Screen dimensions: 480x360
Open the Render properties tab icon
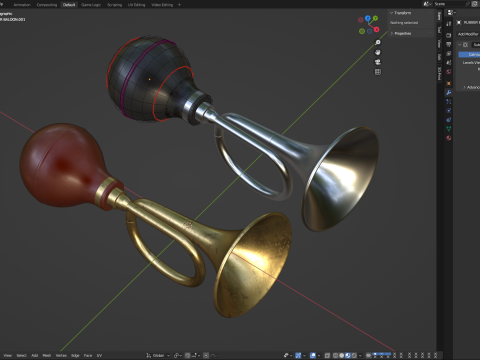[x=449, y=35]
